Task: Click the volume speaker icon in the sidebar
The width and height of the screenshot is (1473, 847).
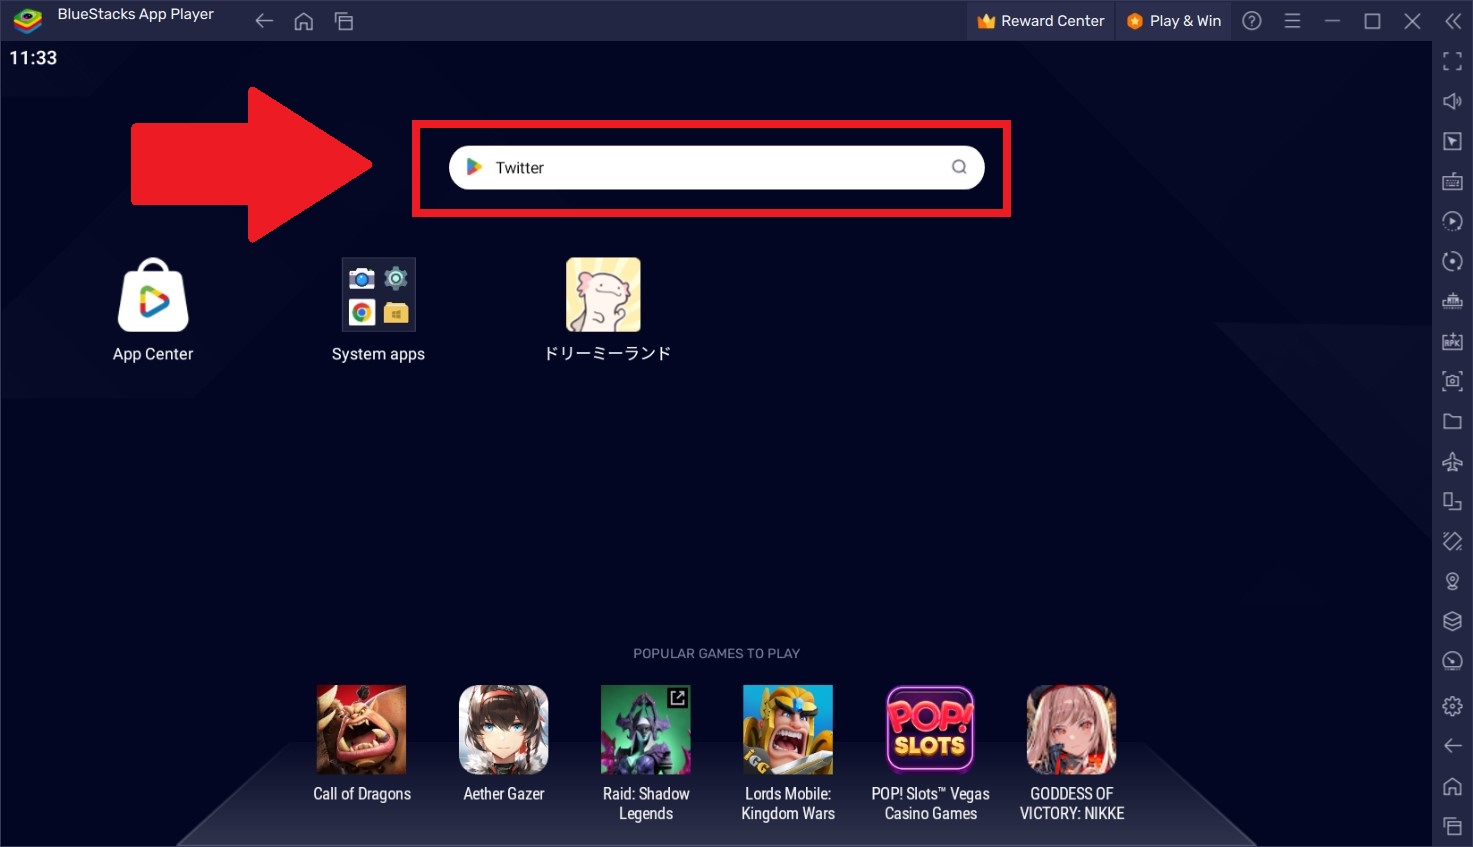Action: point(1453,102)
